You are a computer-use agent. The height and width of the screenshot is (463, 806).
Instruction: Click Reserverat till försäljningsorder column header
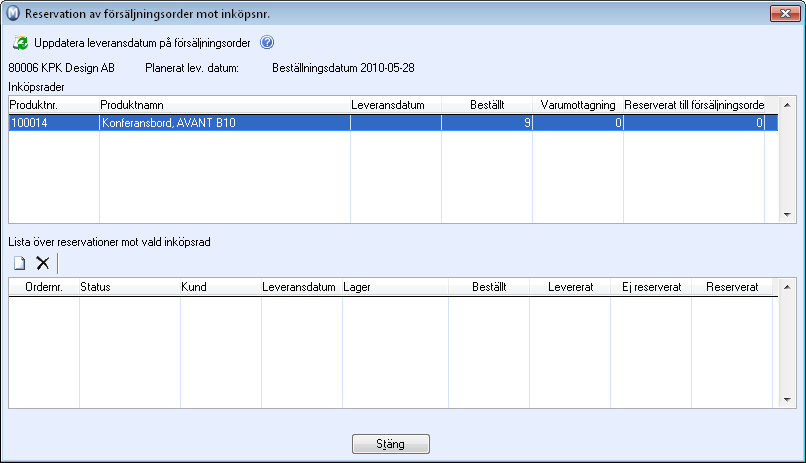coord(694,105)
